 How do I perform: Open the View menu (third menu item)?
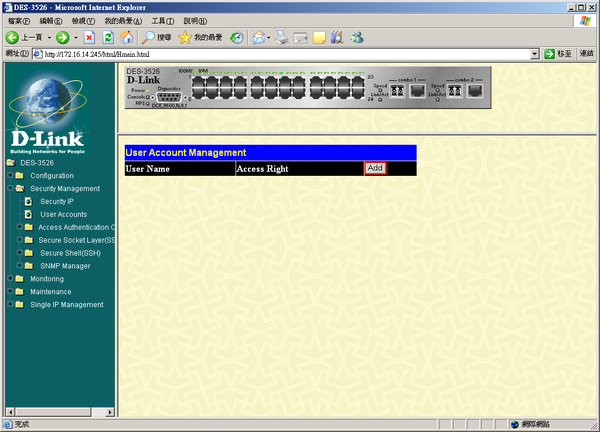tap(83, 21)
